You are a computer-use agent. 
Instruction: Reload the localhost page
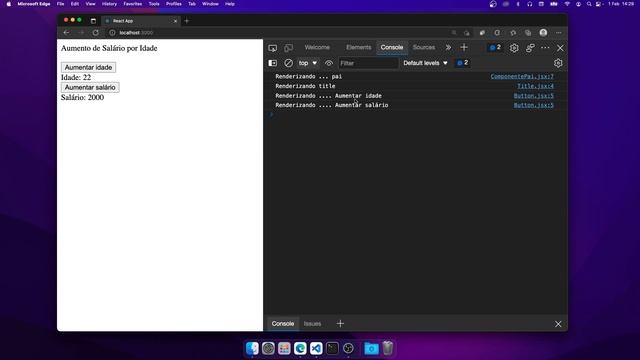click(x=96, y=33)
